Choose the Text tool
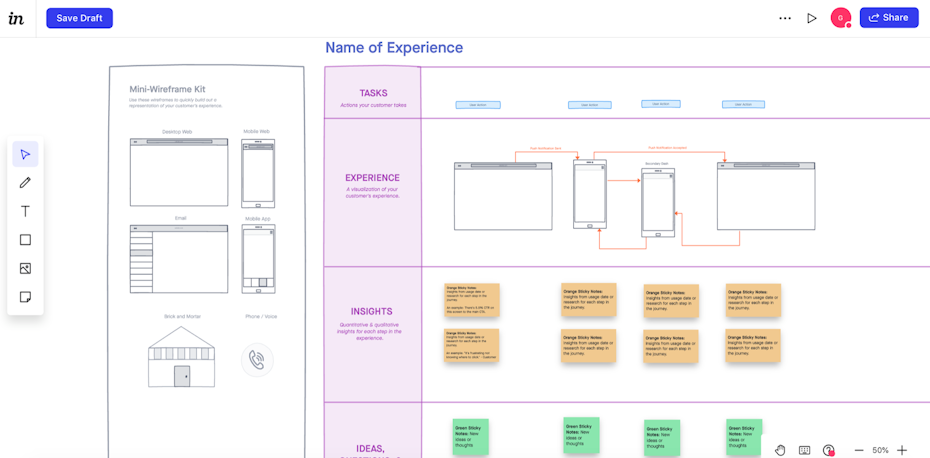The image size is (930, 458). coord(25,211)
